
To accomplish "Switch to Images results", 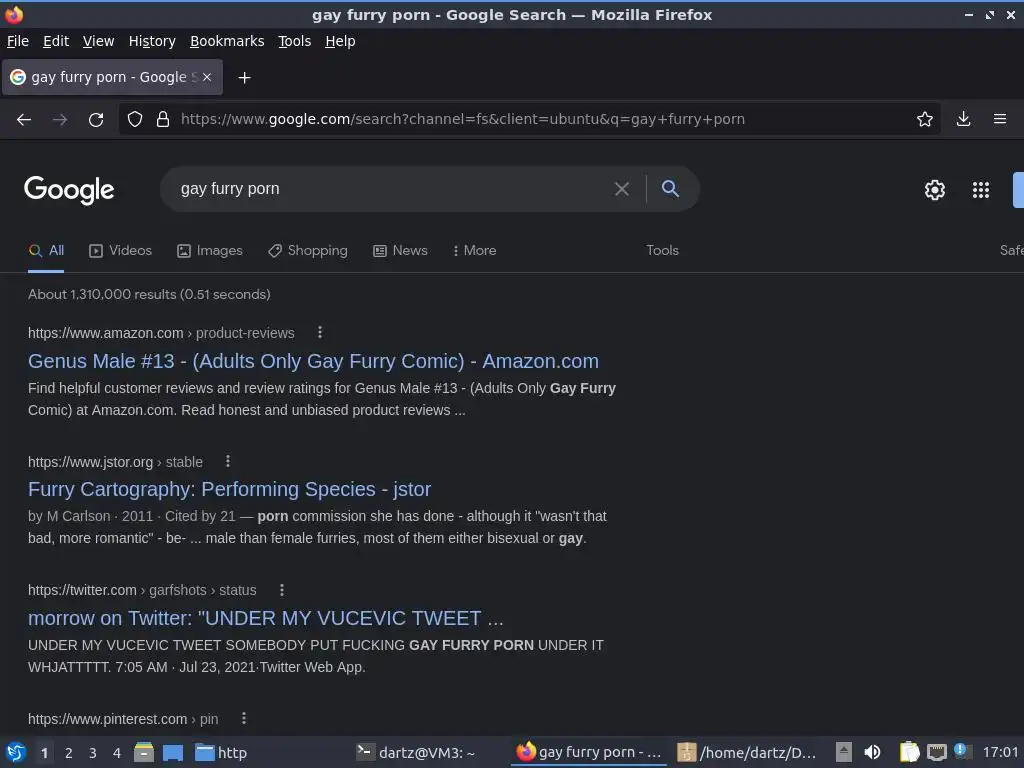I will coord(210,251).
